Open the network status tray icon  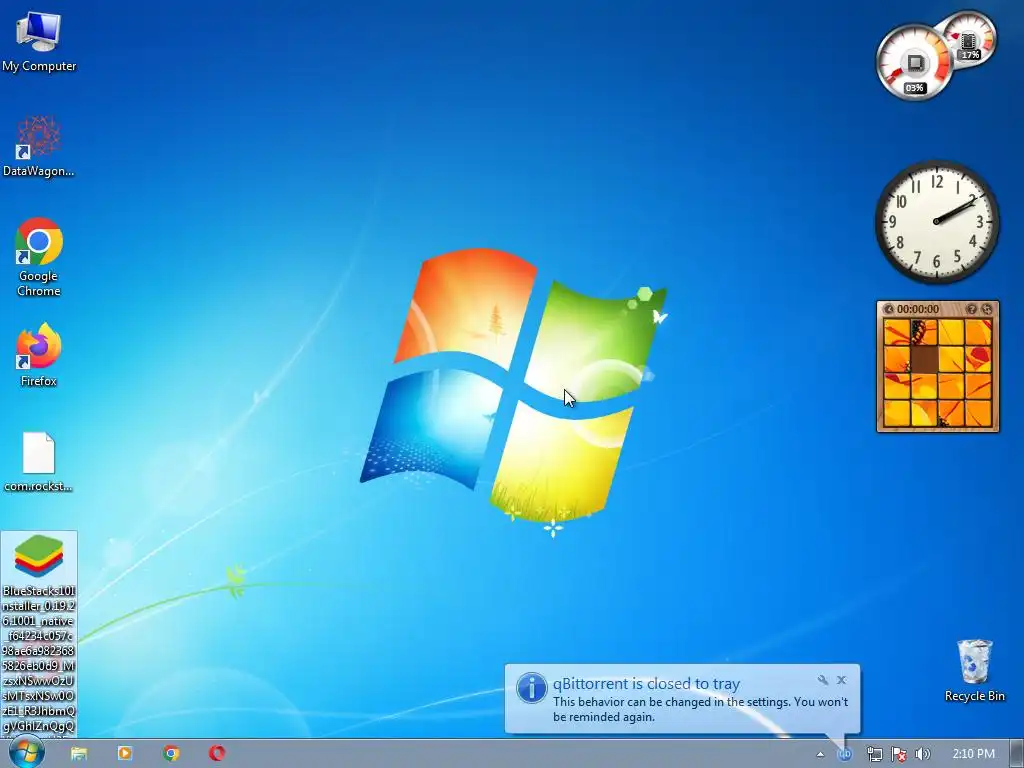[x=874, y=754]
